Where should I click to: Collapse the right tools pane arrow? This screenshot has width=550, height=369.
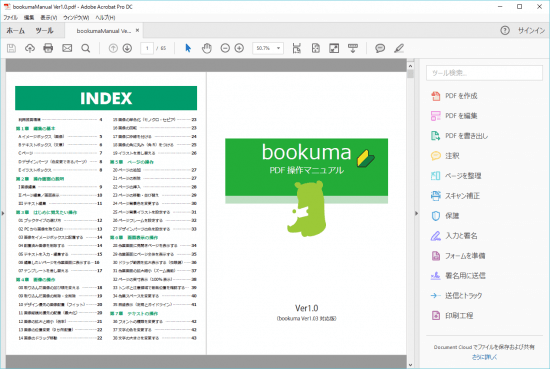416,213
